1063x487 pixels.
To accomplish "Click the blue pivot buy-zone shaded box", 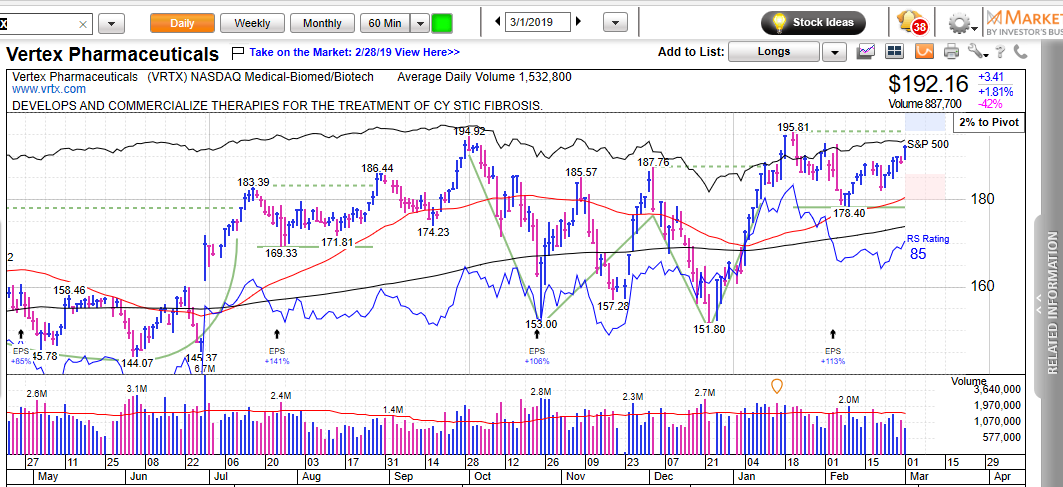I will coord(925,122).
